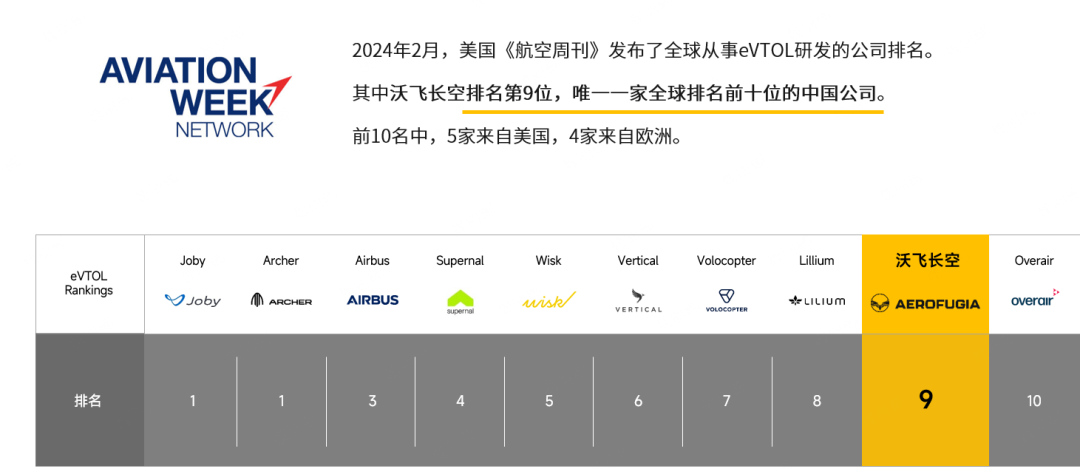Click rank '3' under Airbus
The height and width of the screenshot is (469, 1080).
(373, 401)
